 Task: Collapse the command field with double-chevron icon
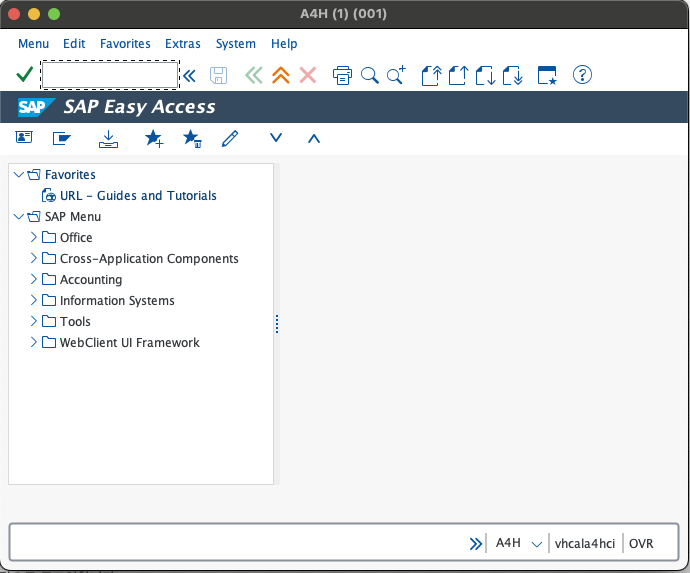(x=190, y=76)
